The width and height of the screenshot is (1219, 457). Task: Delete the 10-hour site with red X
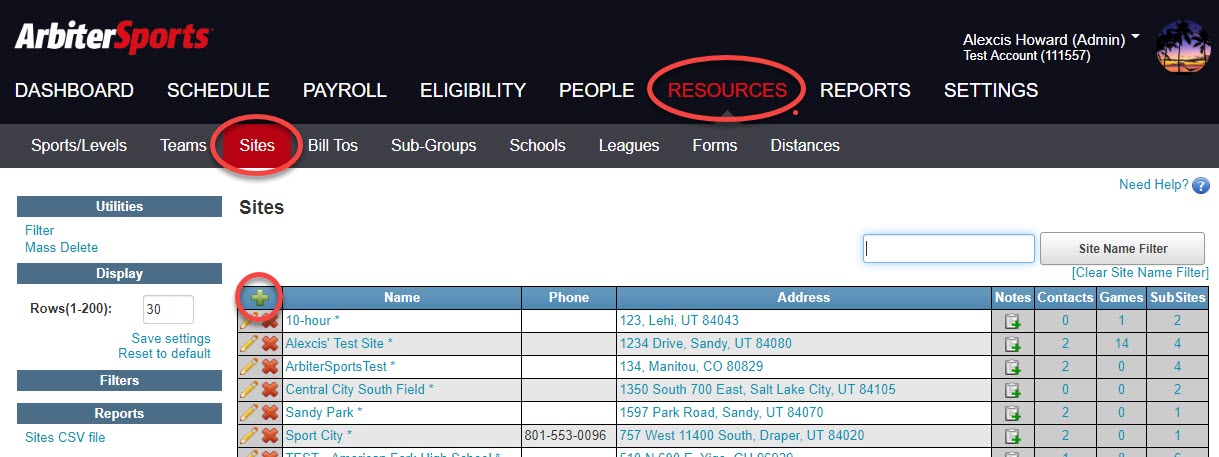click(x=270, y=321)
